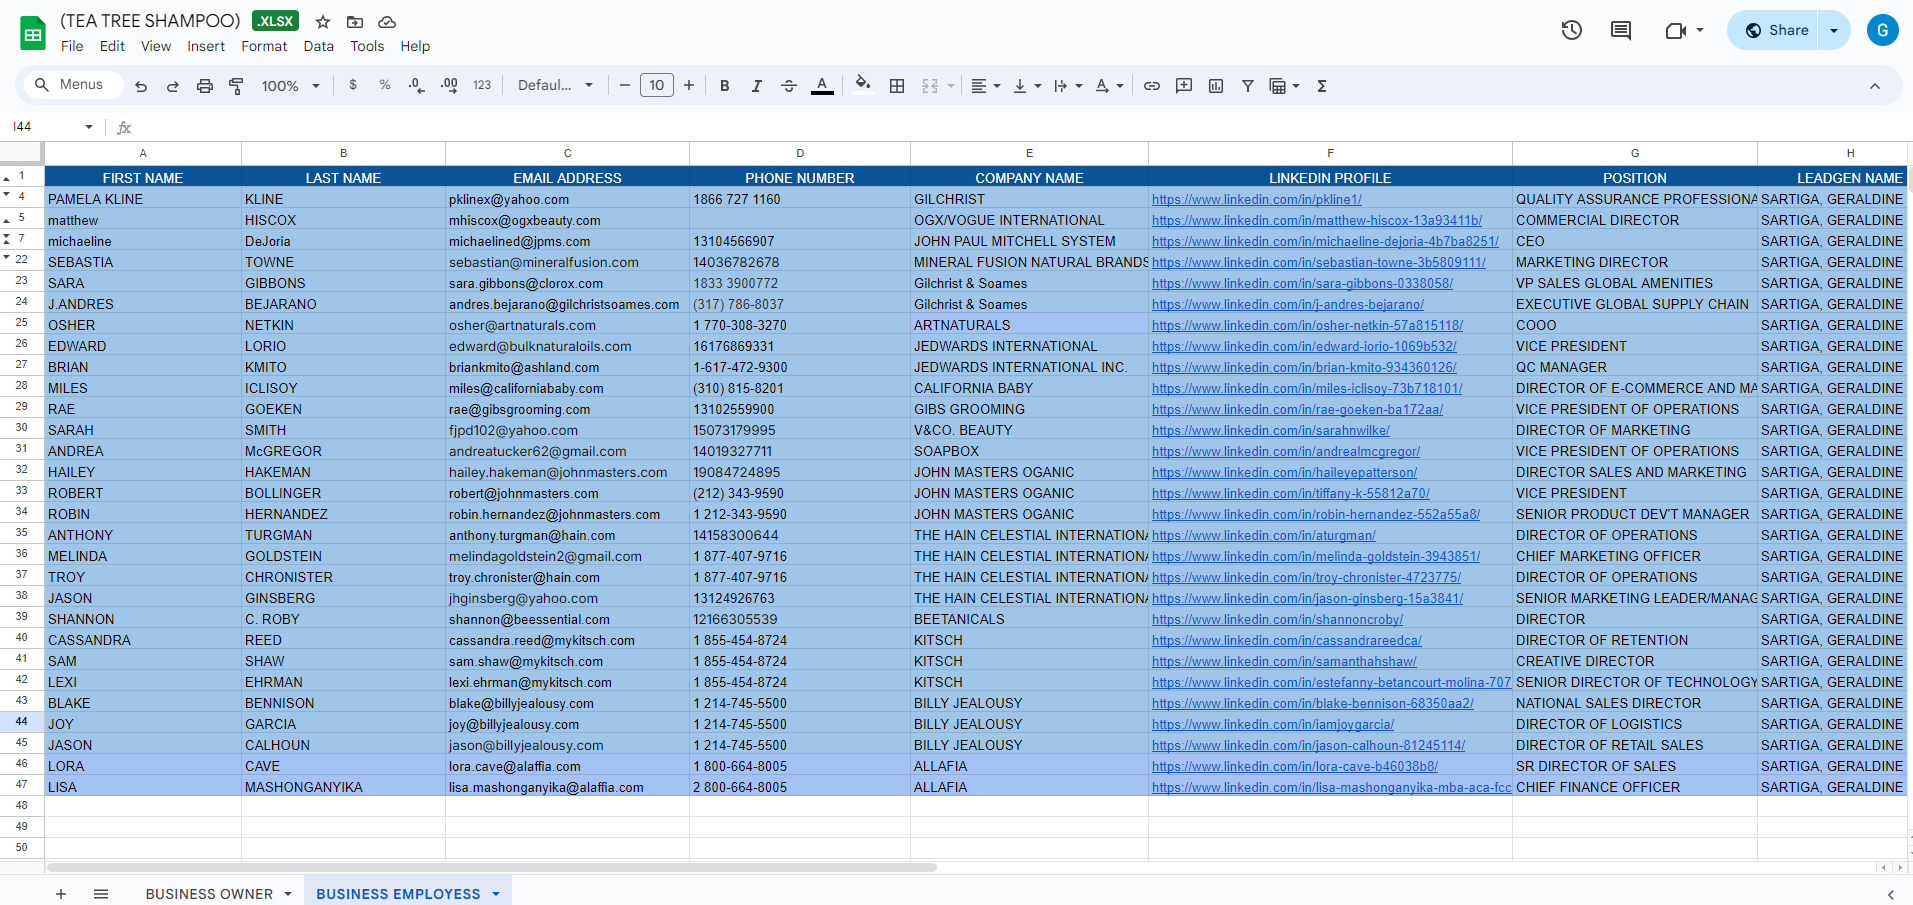Image resolution: width=1913 pixels, height=905 pixels.
Task: Open the text rotation dropdown
Action: [1109, 86]
